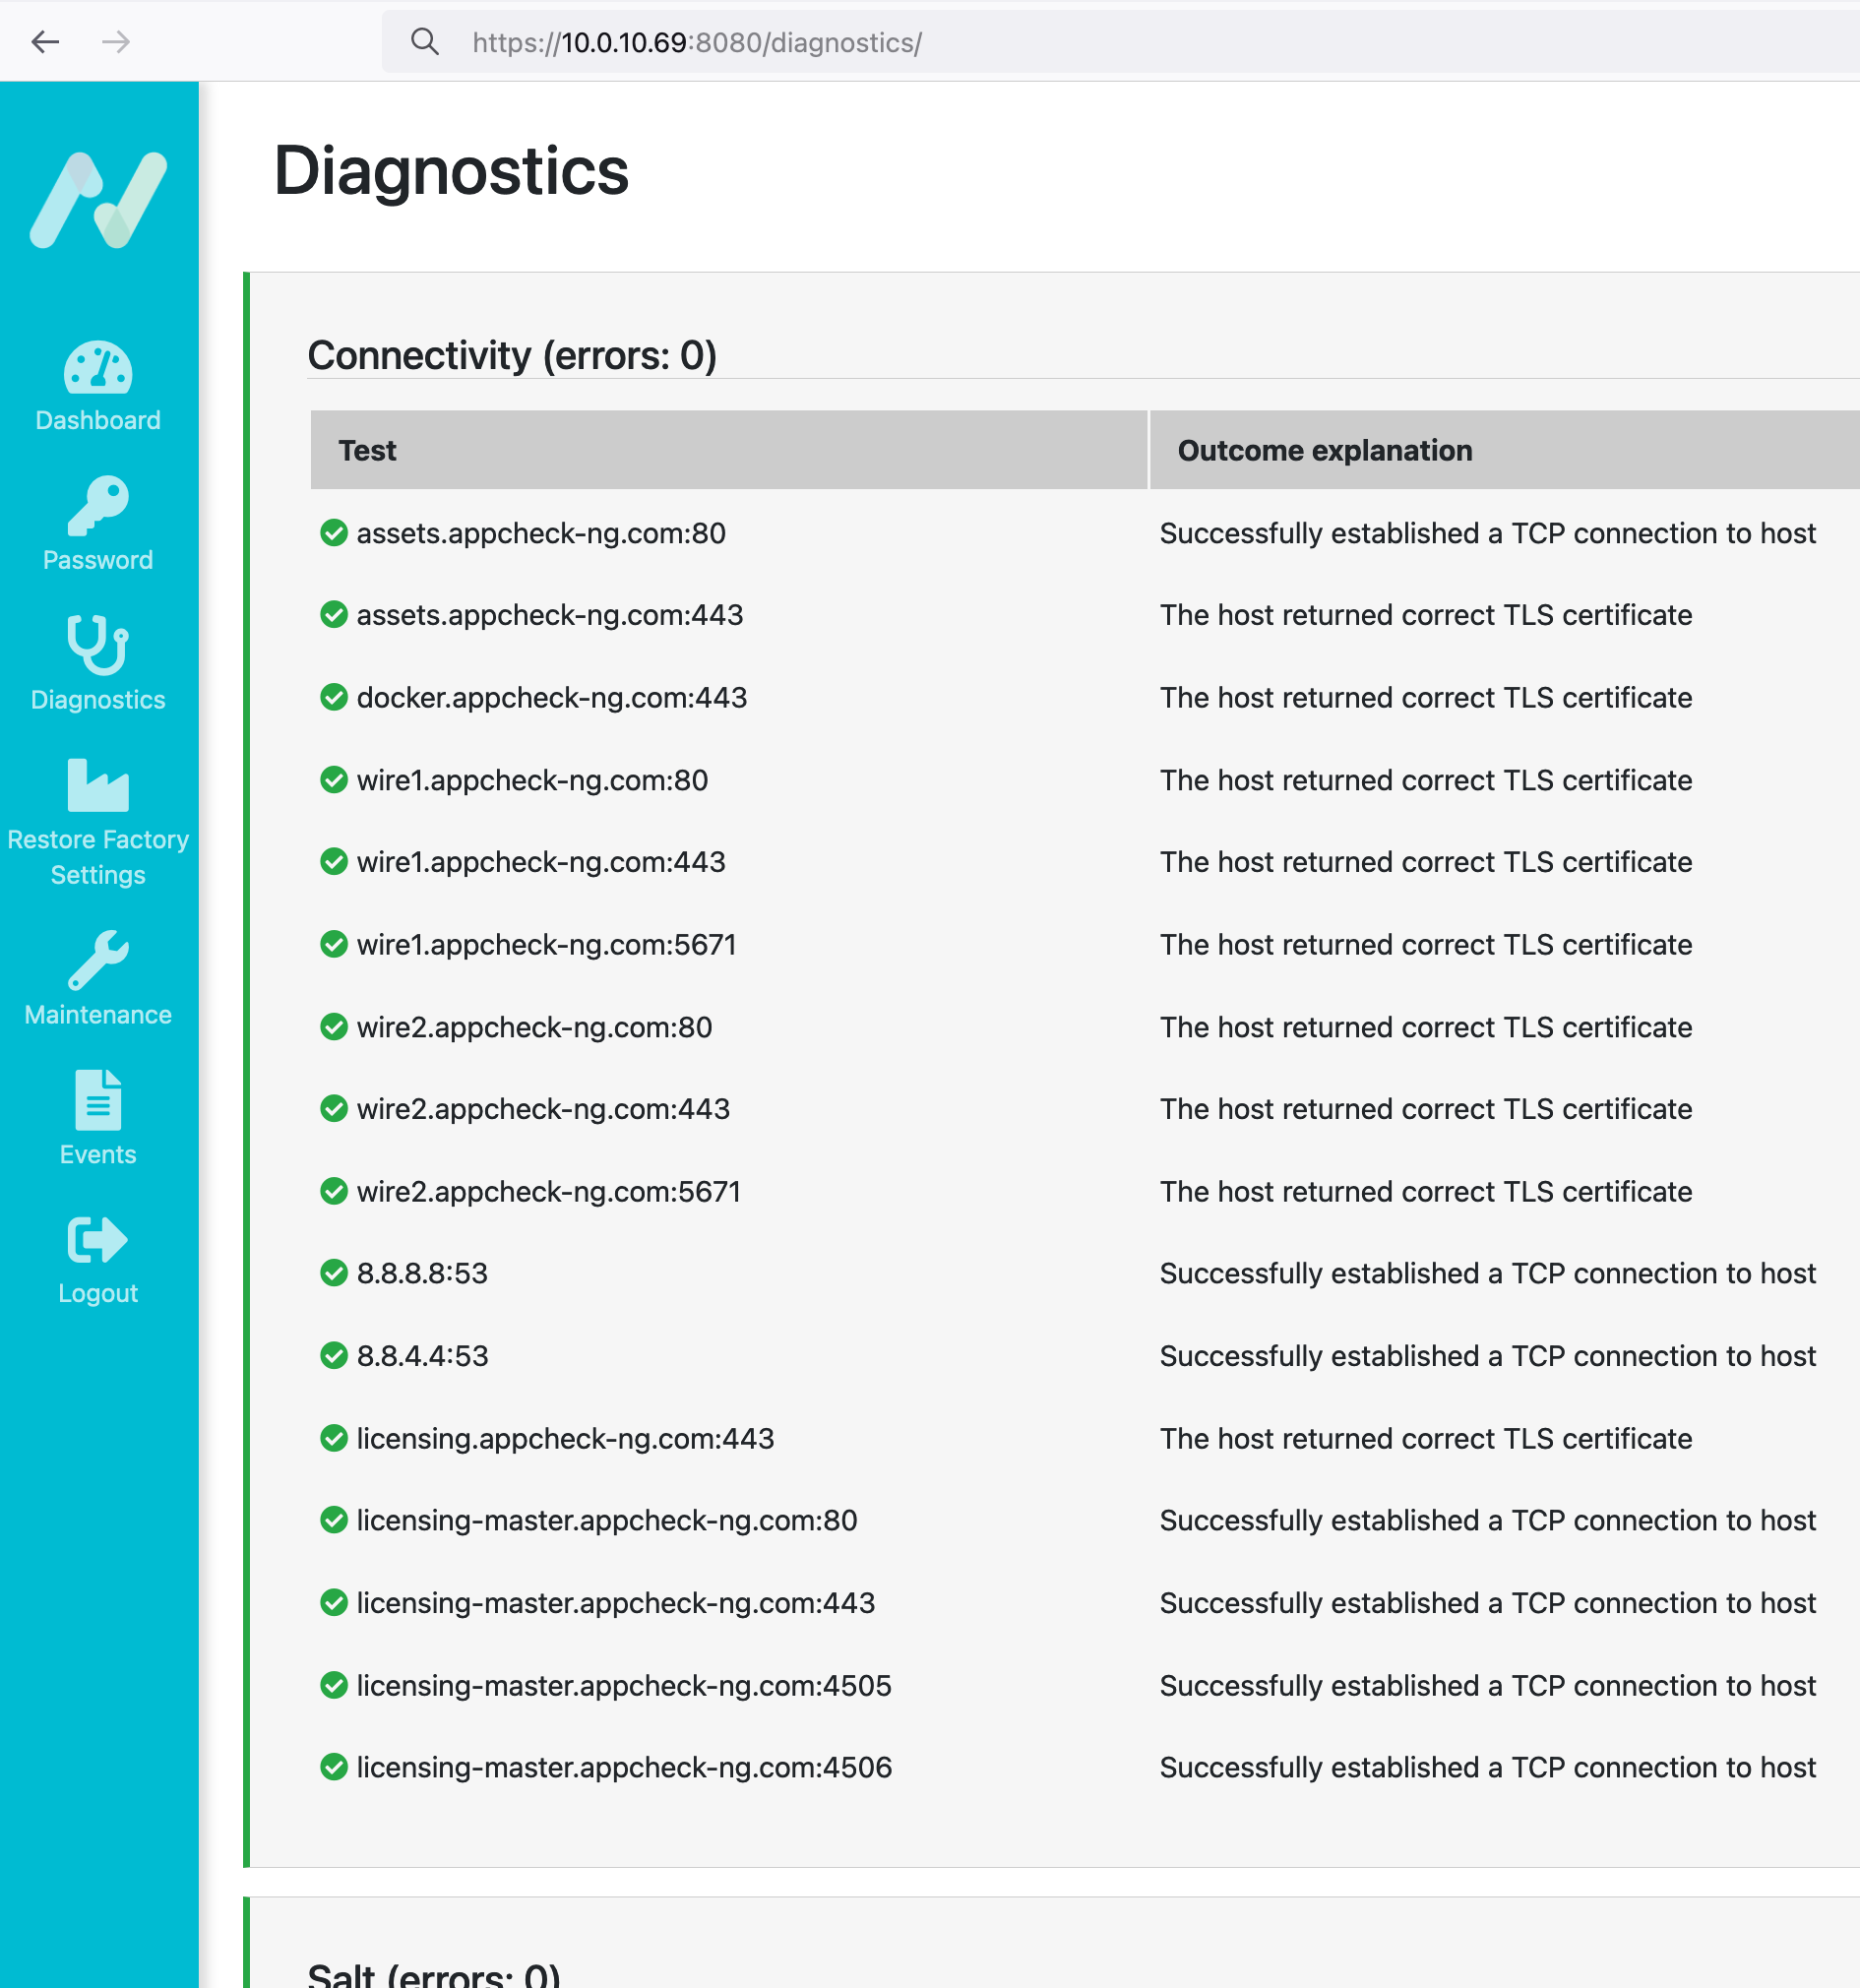Click the Outcome explanation column header
1860x1988 pixels.
[x=1505, y=450]
